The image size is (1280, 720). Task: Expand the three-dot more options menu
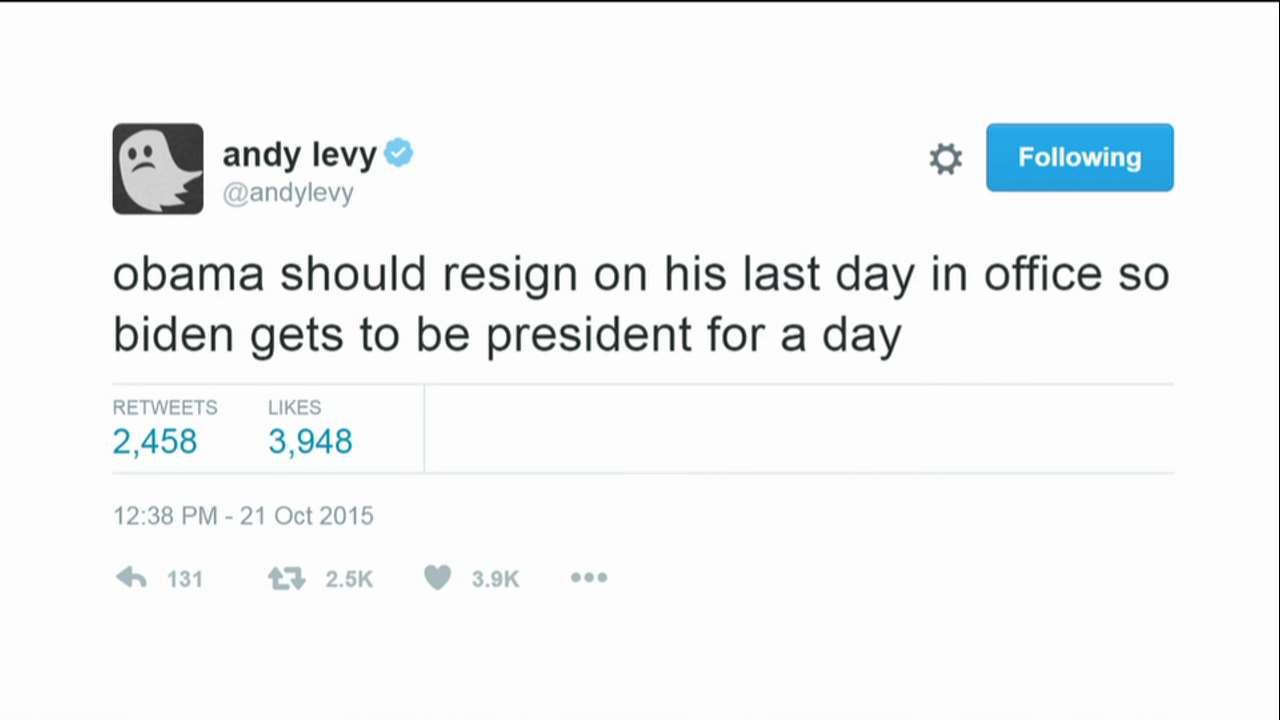tap(588, 578)
